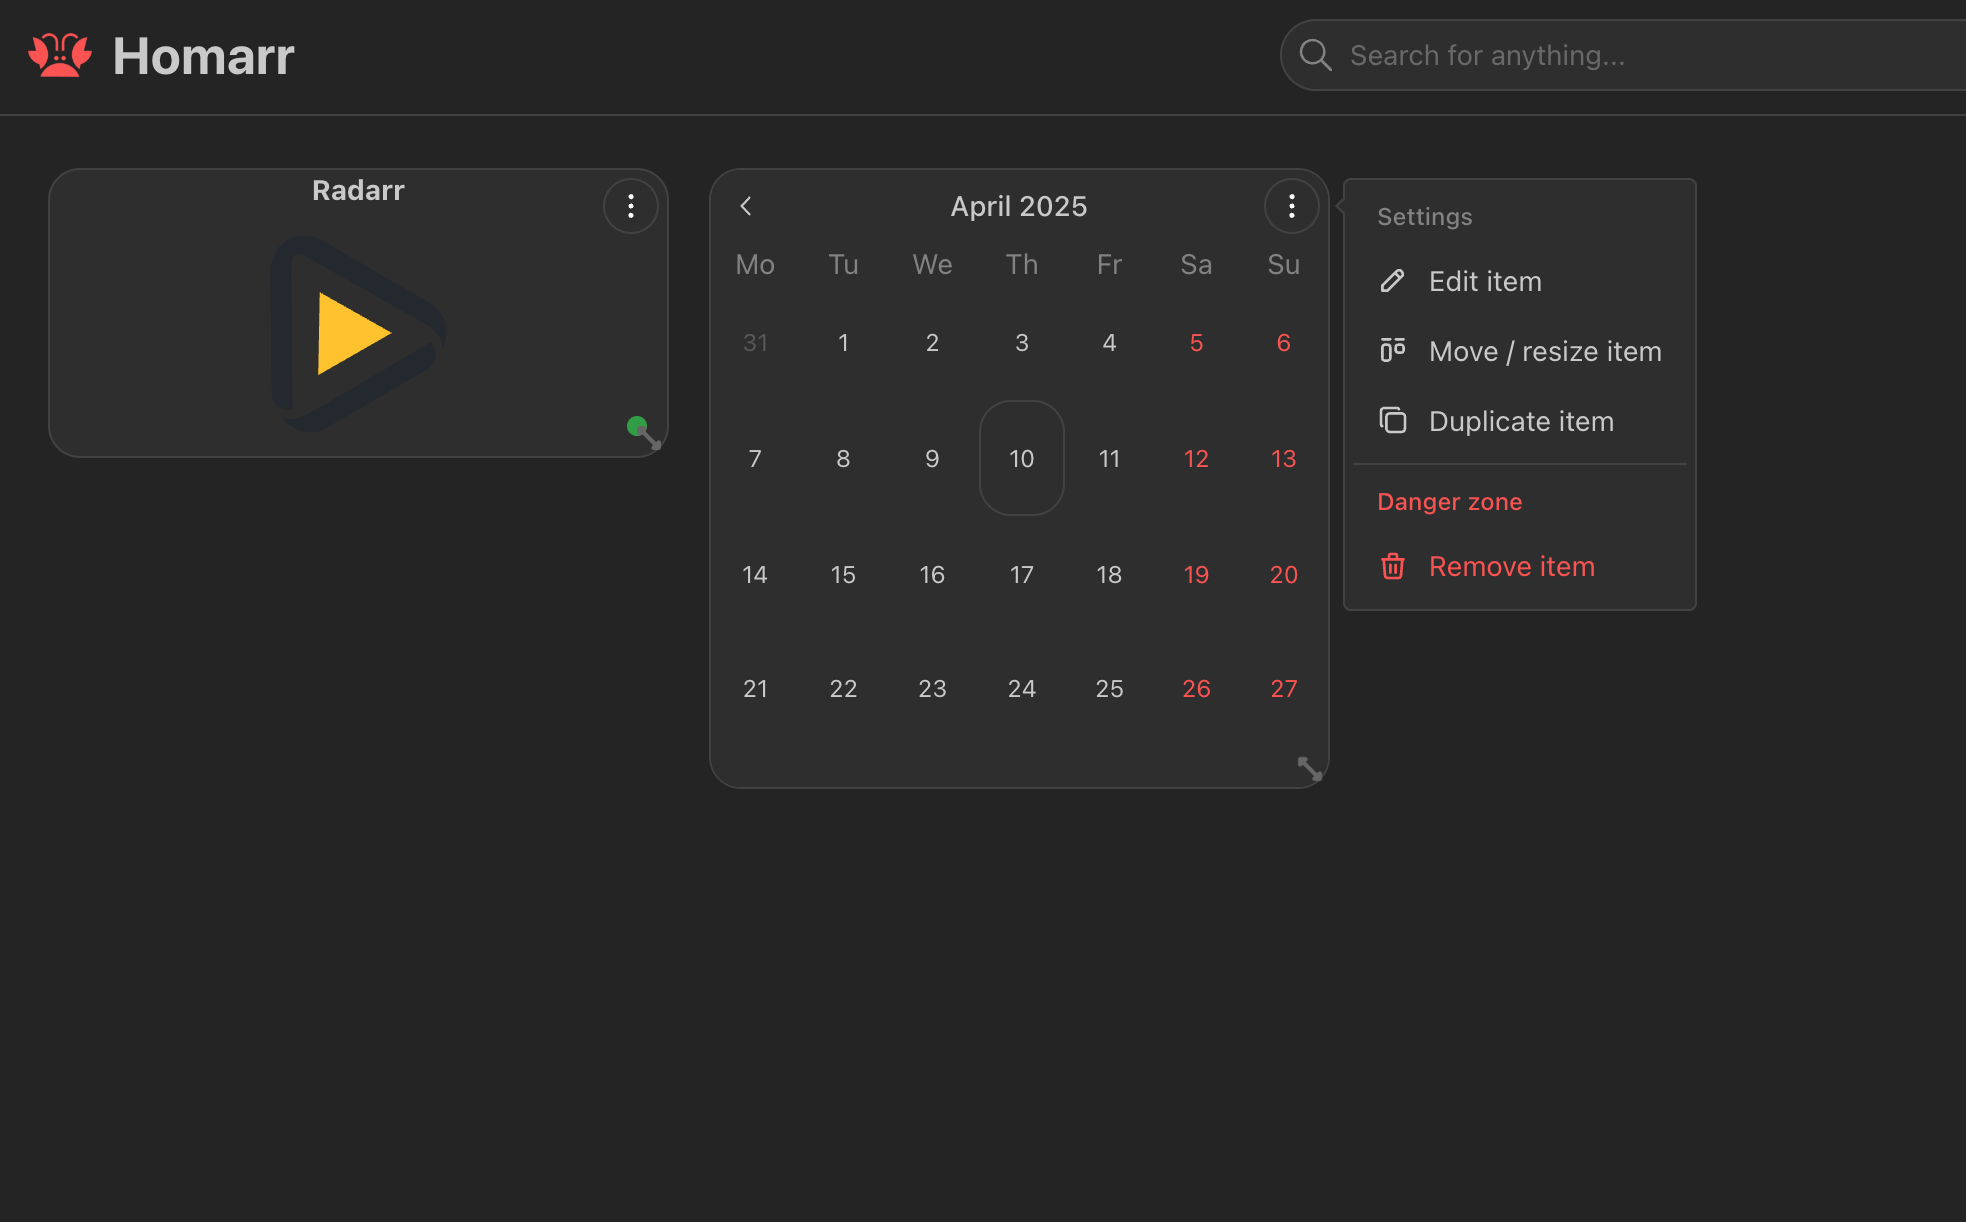
Task: Click April 15 in the calendar
Action: pos(843,574)
